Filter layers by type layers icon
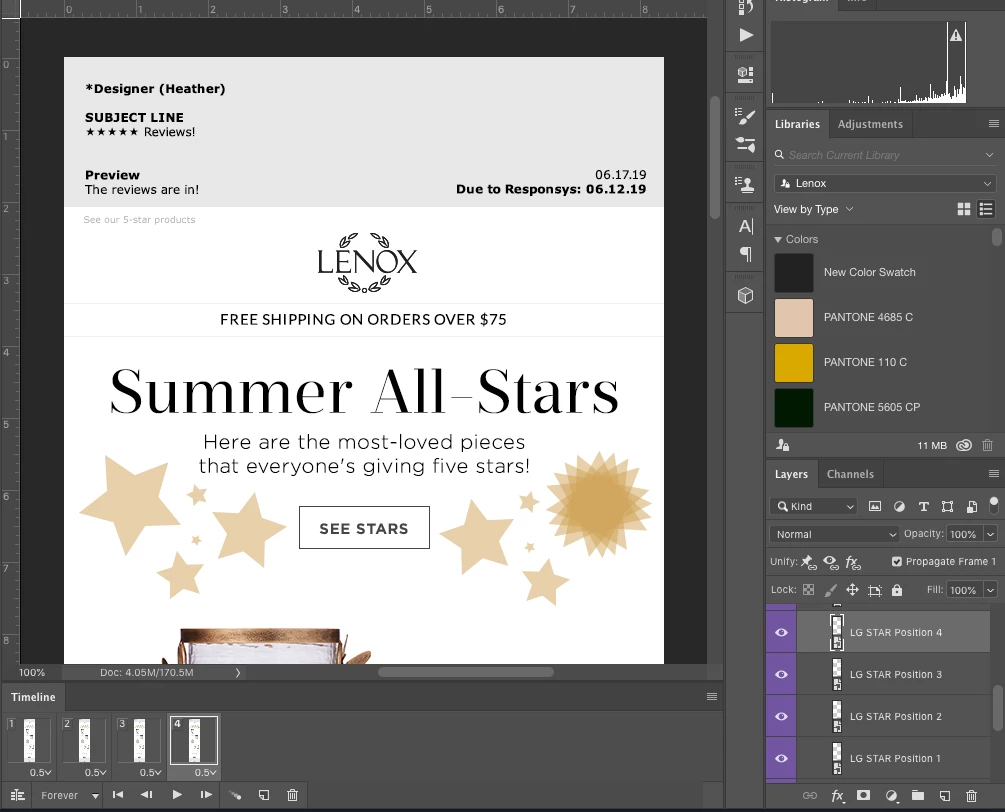The height and width of the screenshot is (812, 1005). (924, 506)
